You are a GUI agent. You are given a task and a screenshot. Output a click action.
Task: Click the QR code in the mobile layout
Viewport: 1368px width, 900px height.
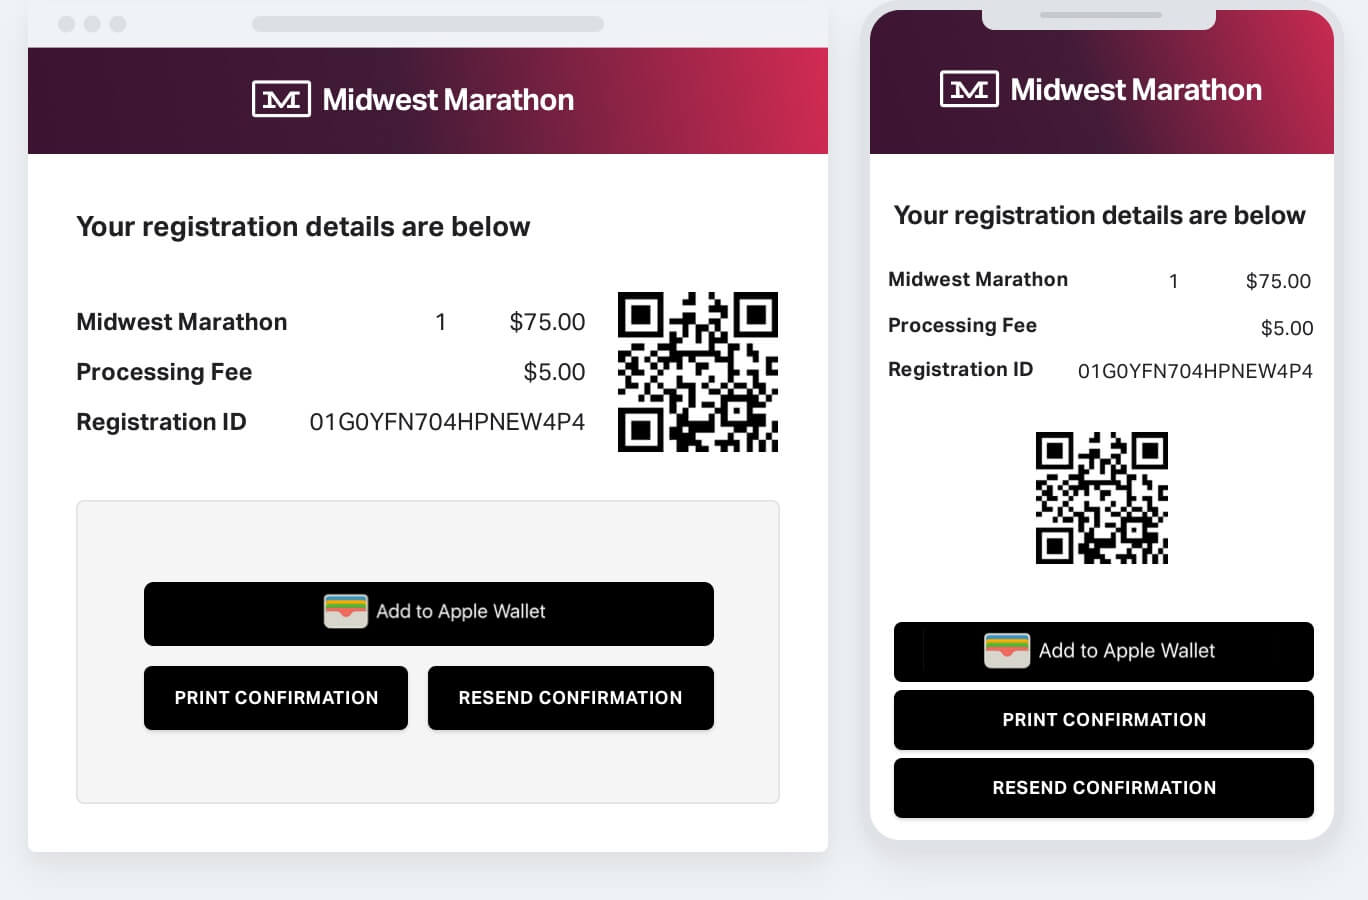[x=1101, y=497]
